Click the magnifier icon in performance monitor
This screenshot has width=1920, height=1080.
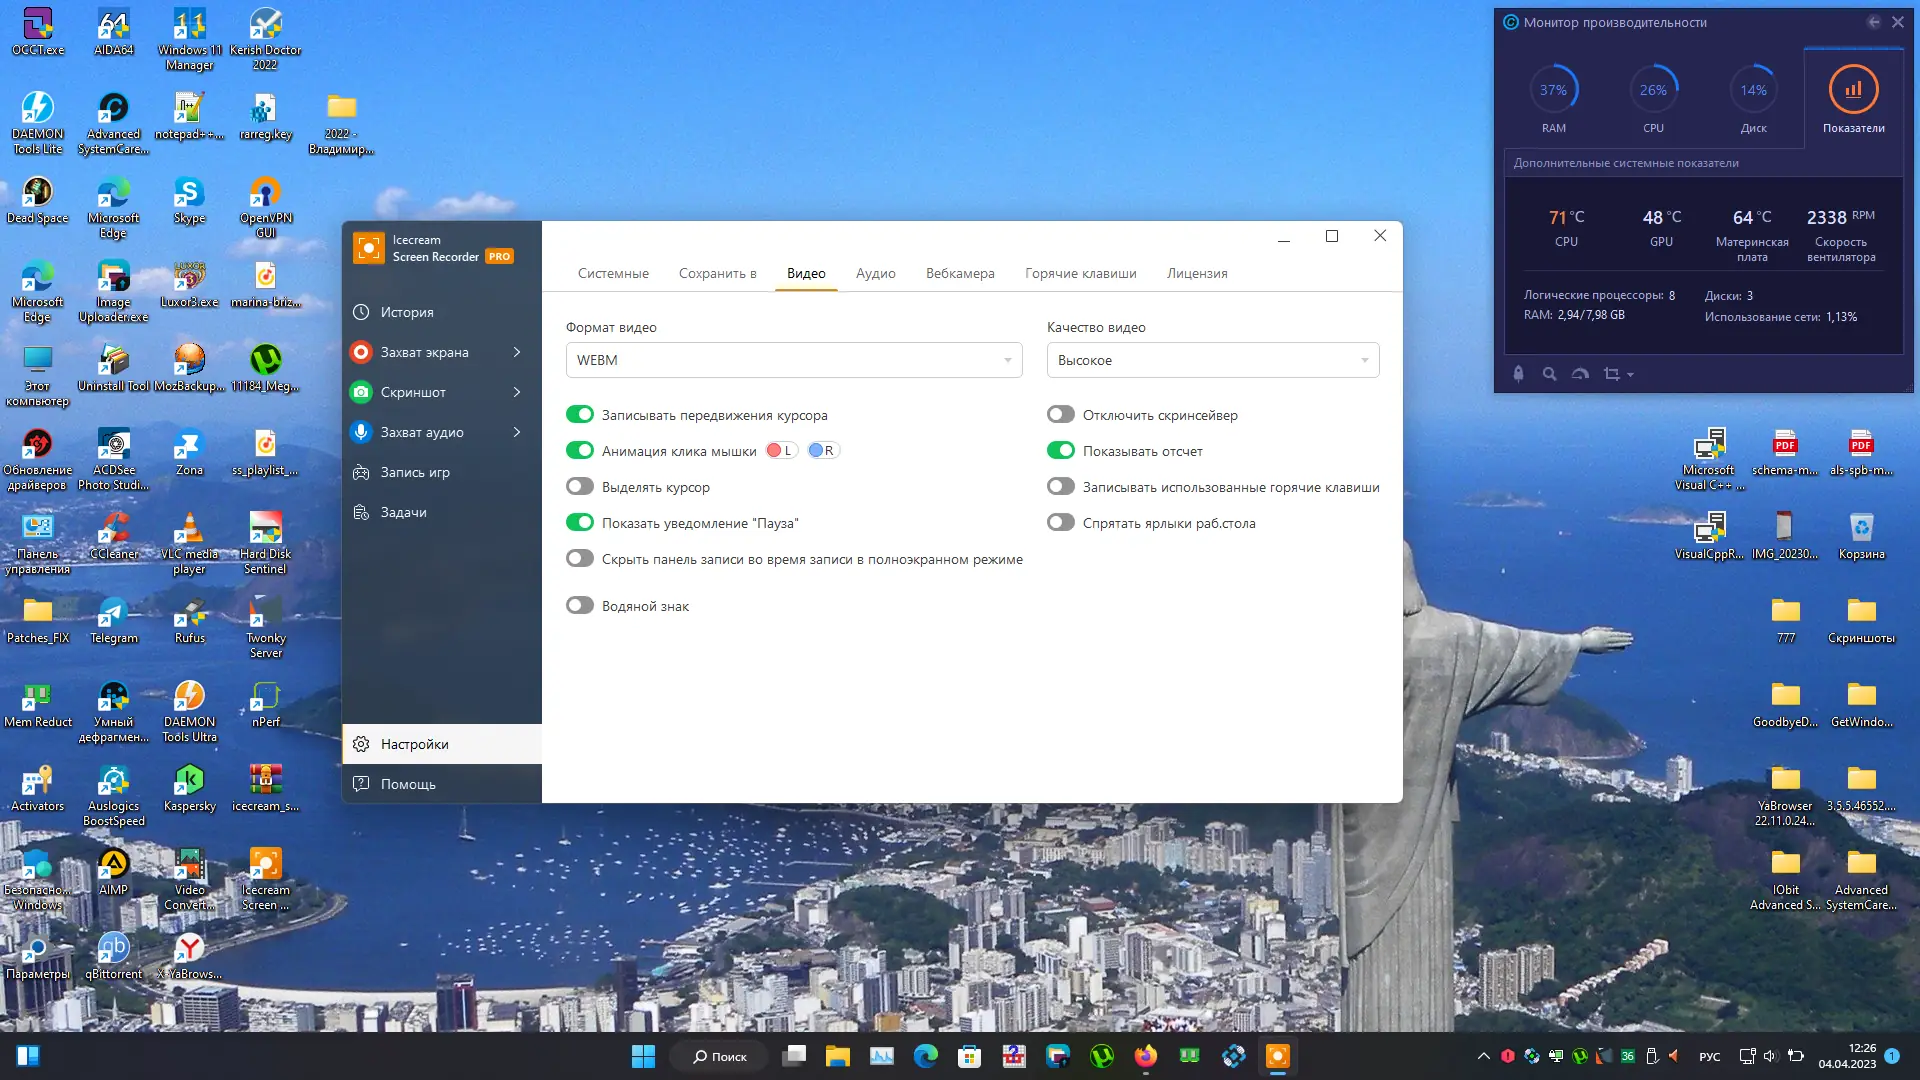pos(1549,374)
